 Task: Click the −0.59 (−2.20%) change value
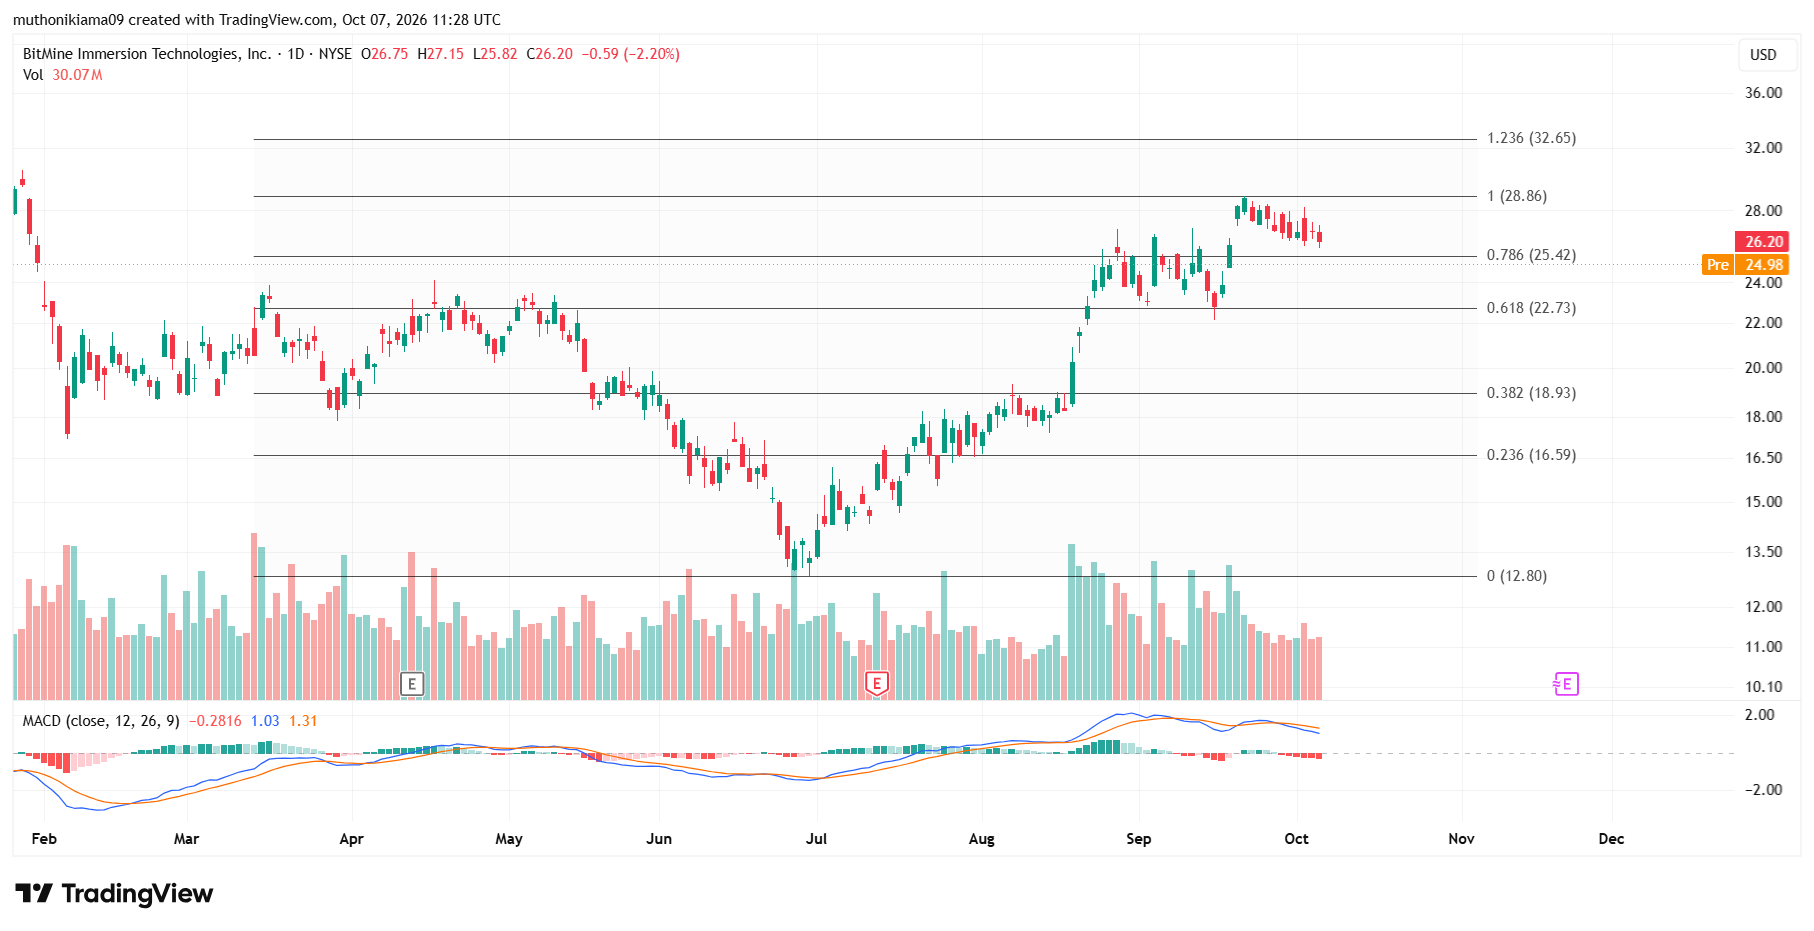tap(631, 54)
